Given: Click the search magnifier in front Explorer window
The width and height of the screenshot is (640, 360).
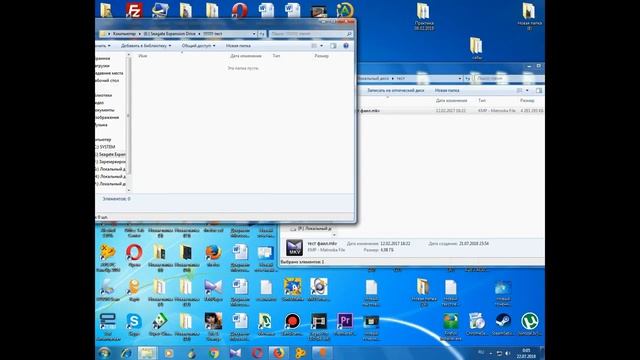Looking at the screenshot, I should (349, 34).
